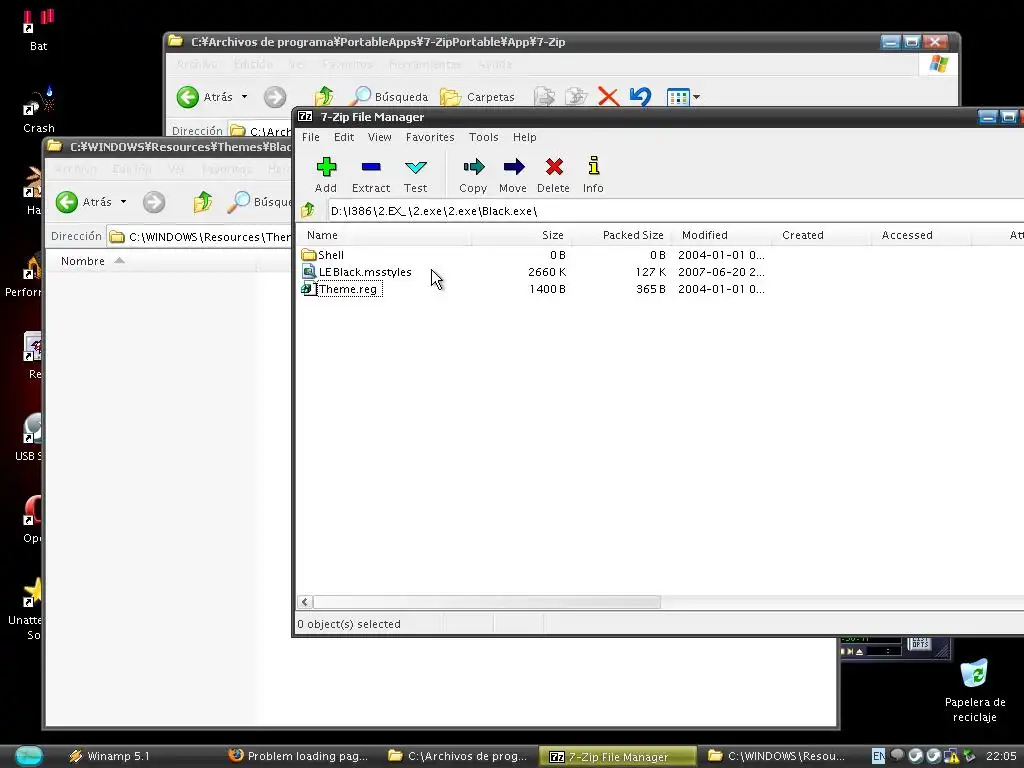Click the up-folder icon in 7-Zip folder Explorer
Screen dimensions: 1024x768
pos(324,97)
